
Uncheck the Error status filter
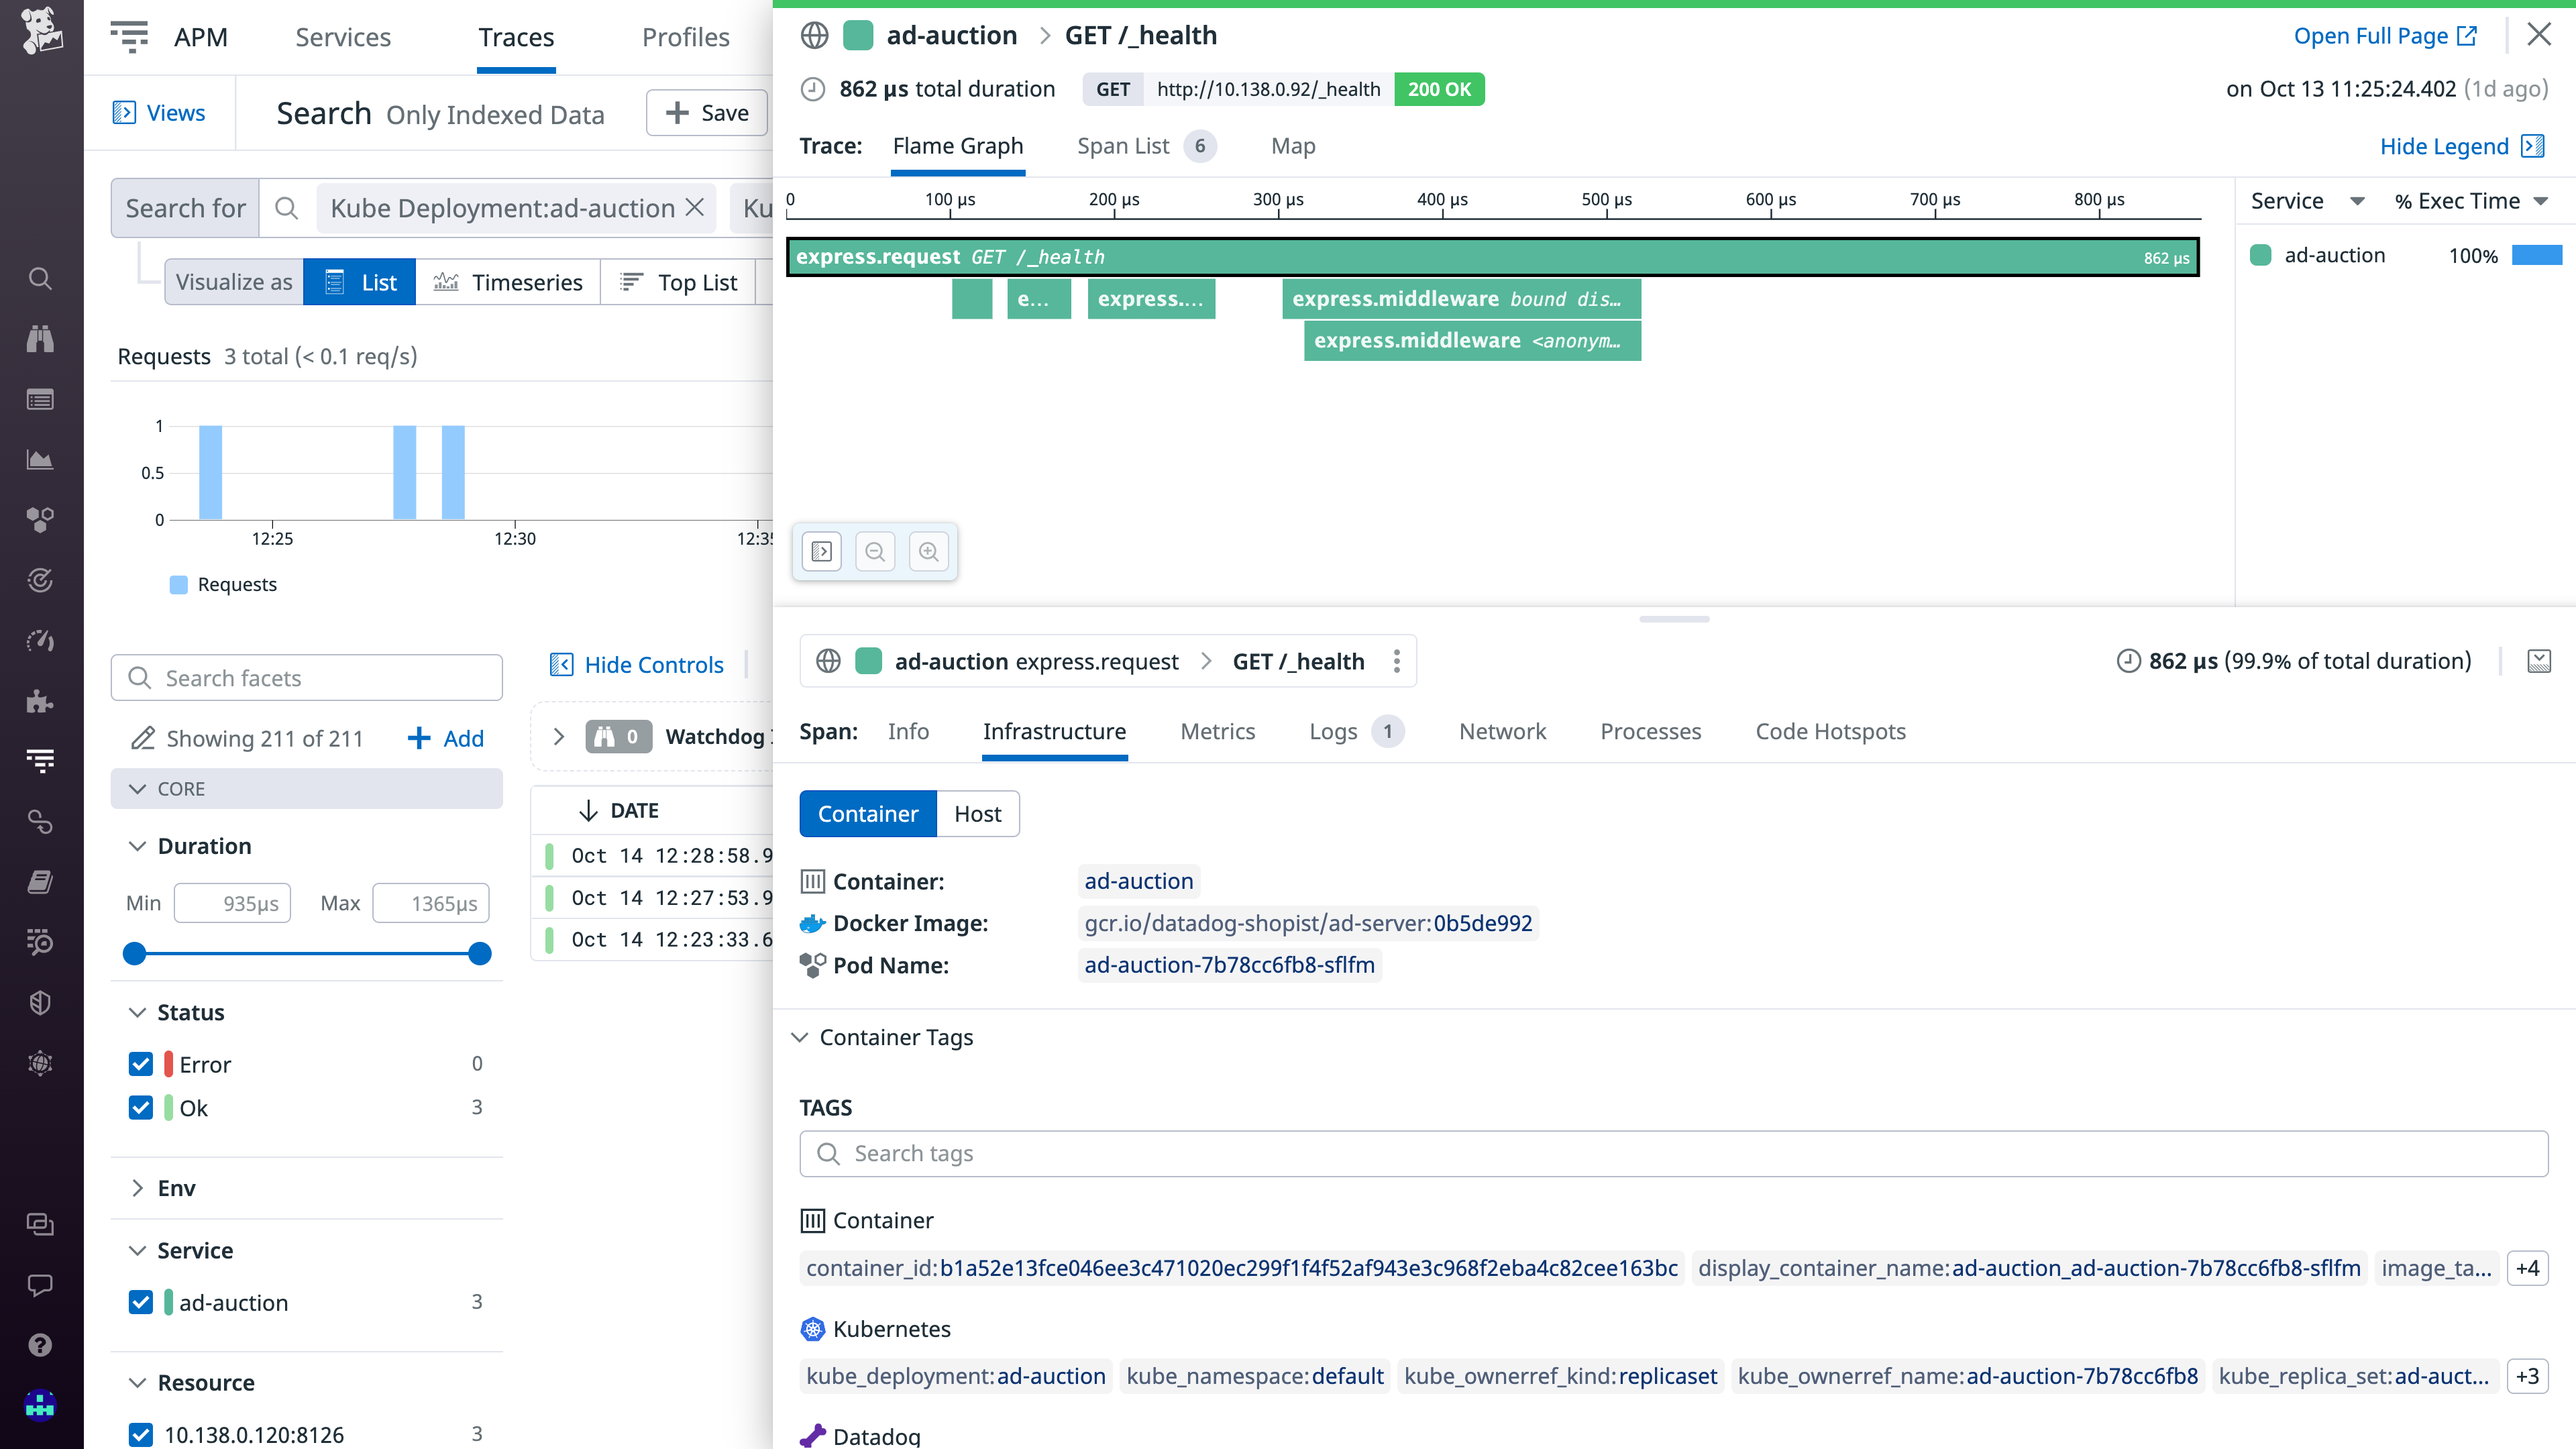pyautogui.click(x=141, y=1064)
